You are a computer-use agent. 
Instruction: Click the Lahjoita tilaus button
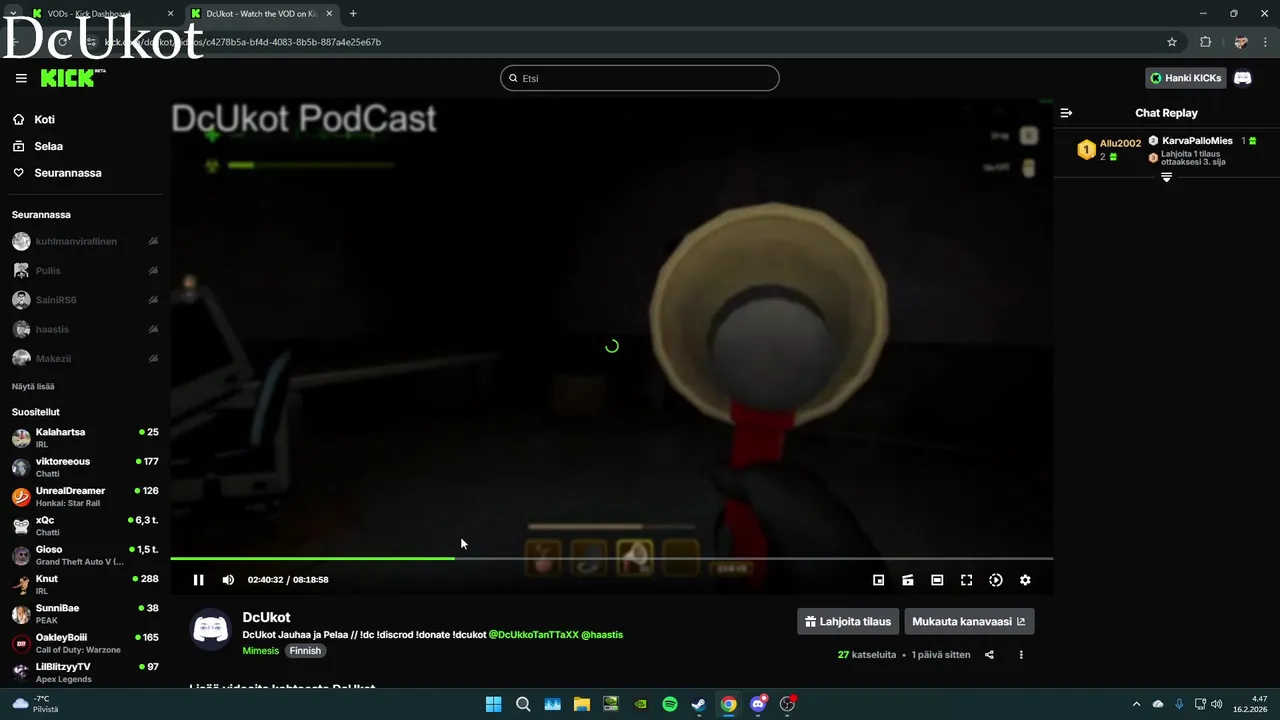click(x=848, y=621)
